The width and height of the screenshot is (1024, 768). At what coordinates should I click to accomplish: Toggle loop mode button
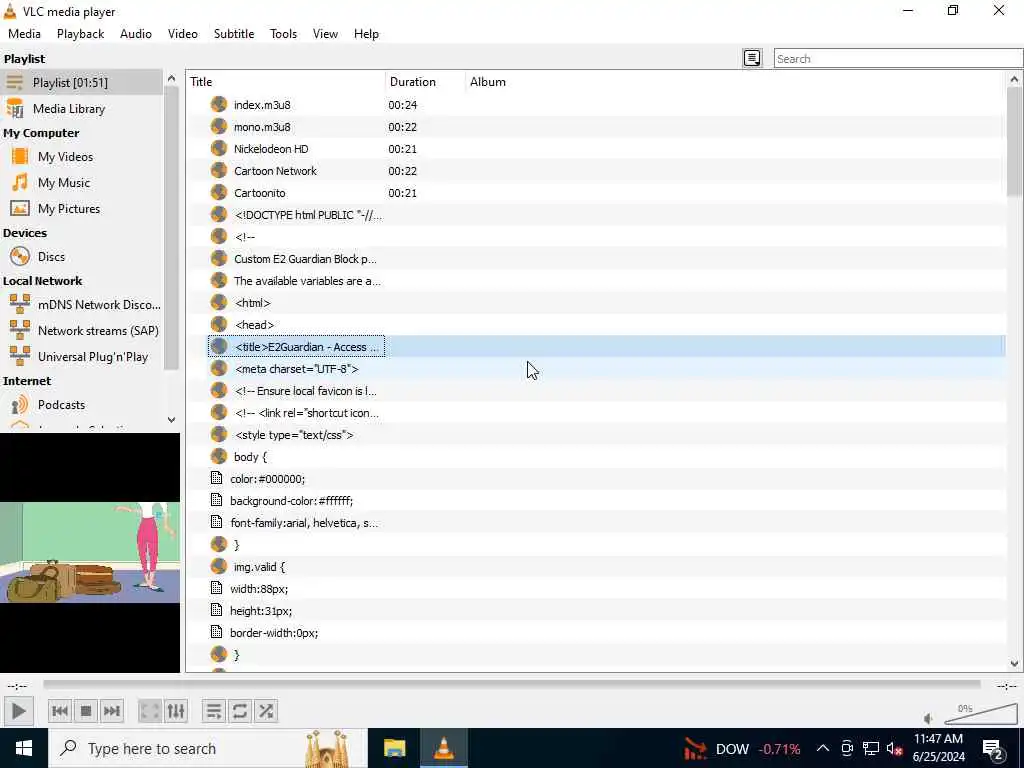pos(240,711)
